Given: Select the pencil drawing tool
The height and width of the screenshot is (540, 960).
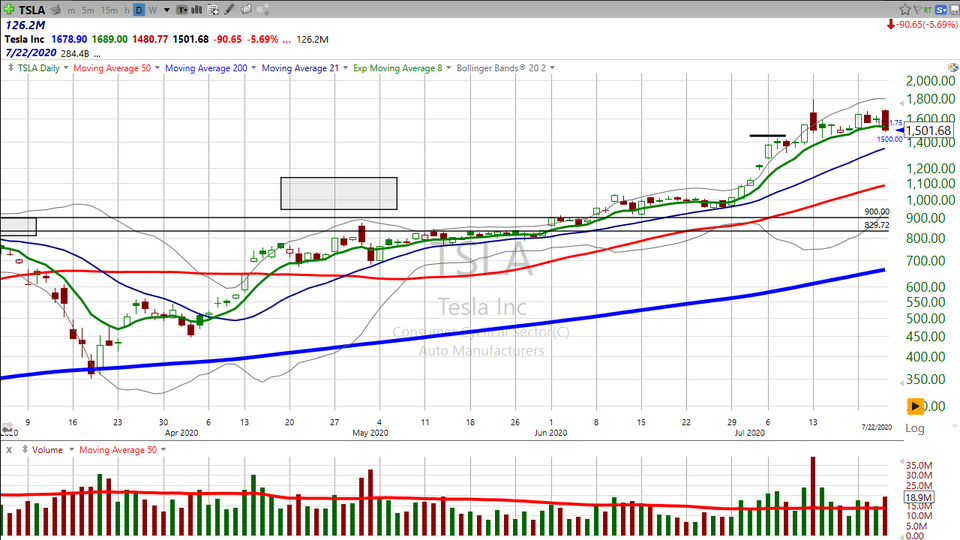Looking at the screenshot, I should point(229,10).
